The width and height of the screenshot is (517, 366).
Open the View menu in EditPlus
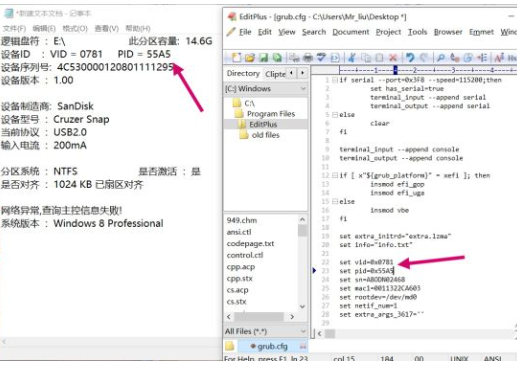(287, 32)
